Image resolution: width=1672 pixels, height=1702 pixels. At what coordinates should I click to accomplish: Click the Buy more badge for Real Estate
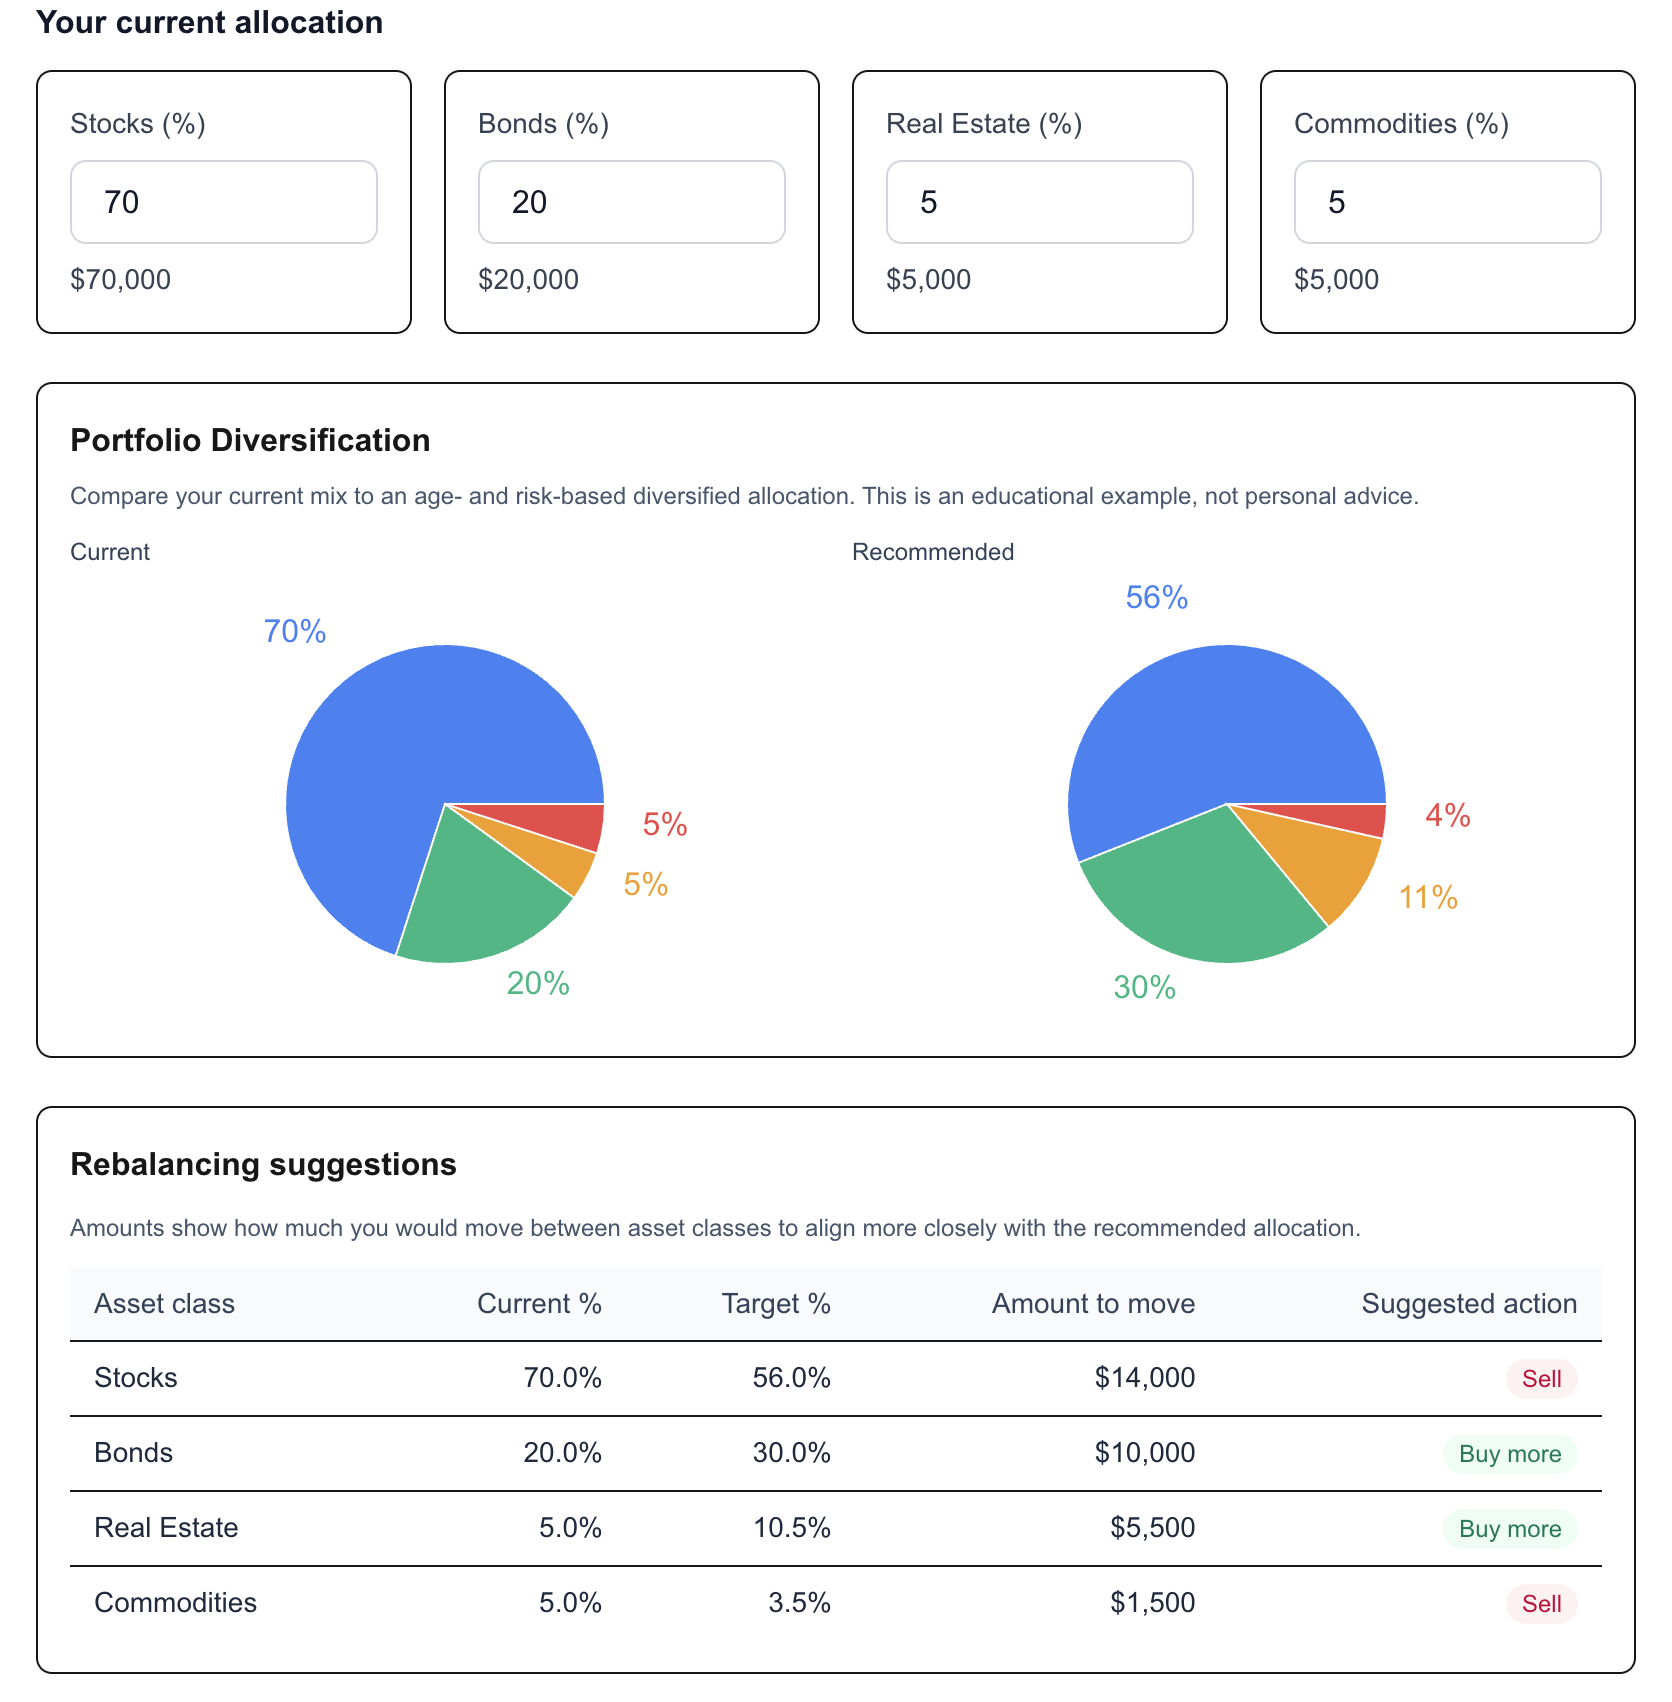coord(1509,1528)
